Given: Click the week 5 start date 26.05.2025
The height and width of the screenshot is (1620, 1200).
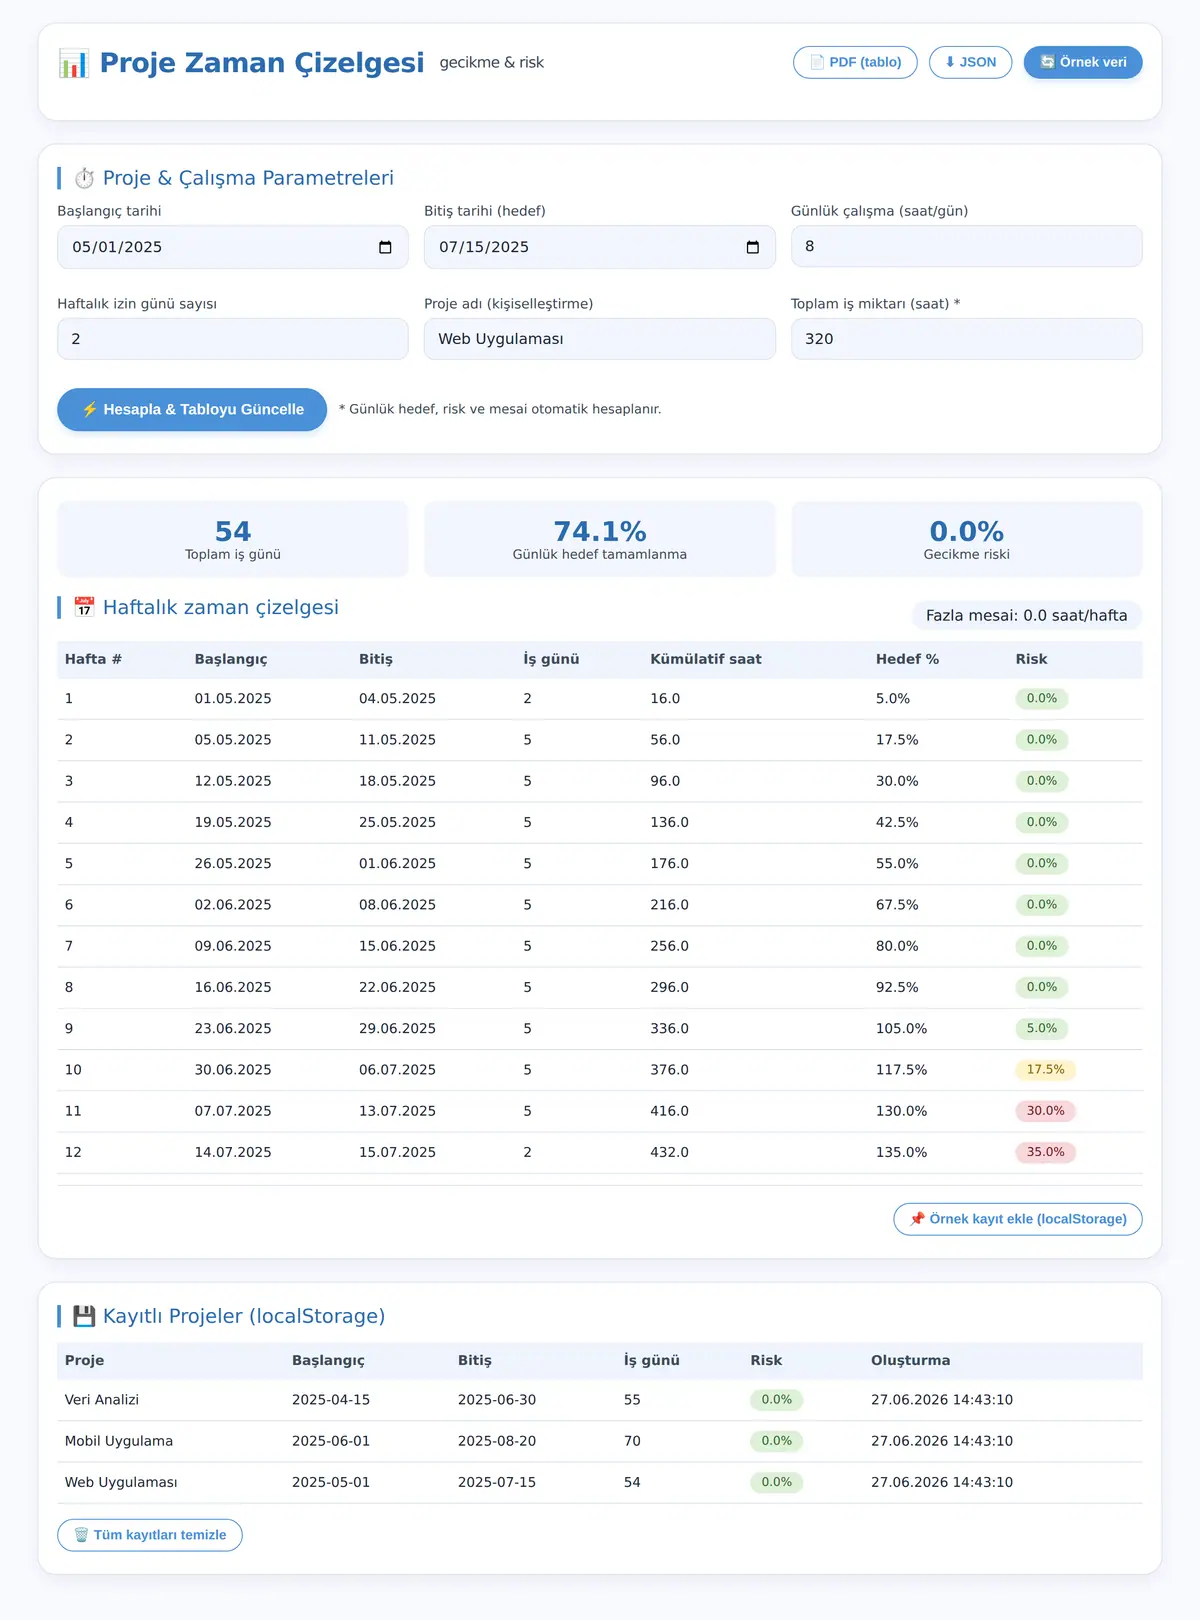Looking at the screenshot, I should click(x=233, y=863).
